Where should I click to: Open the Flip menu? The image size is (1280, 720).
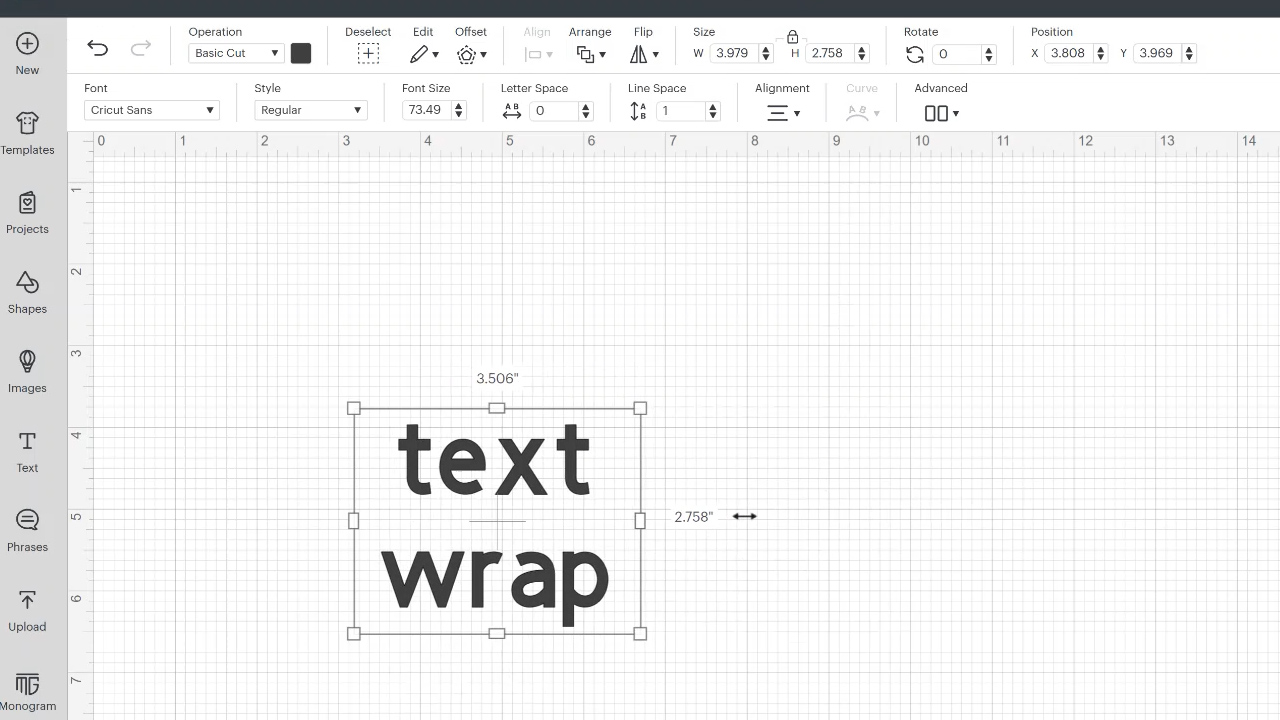[644, 54]
